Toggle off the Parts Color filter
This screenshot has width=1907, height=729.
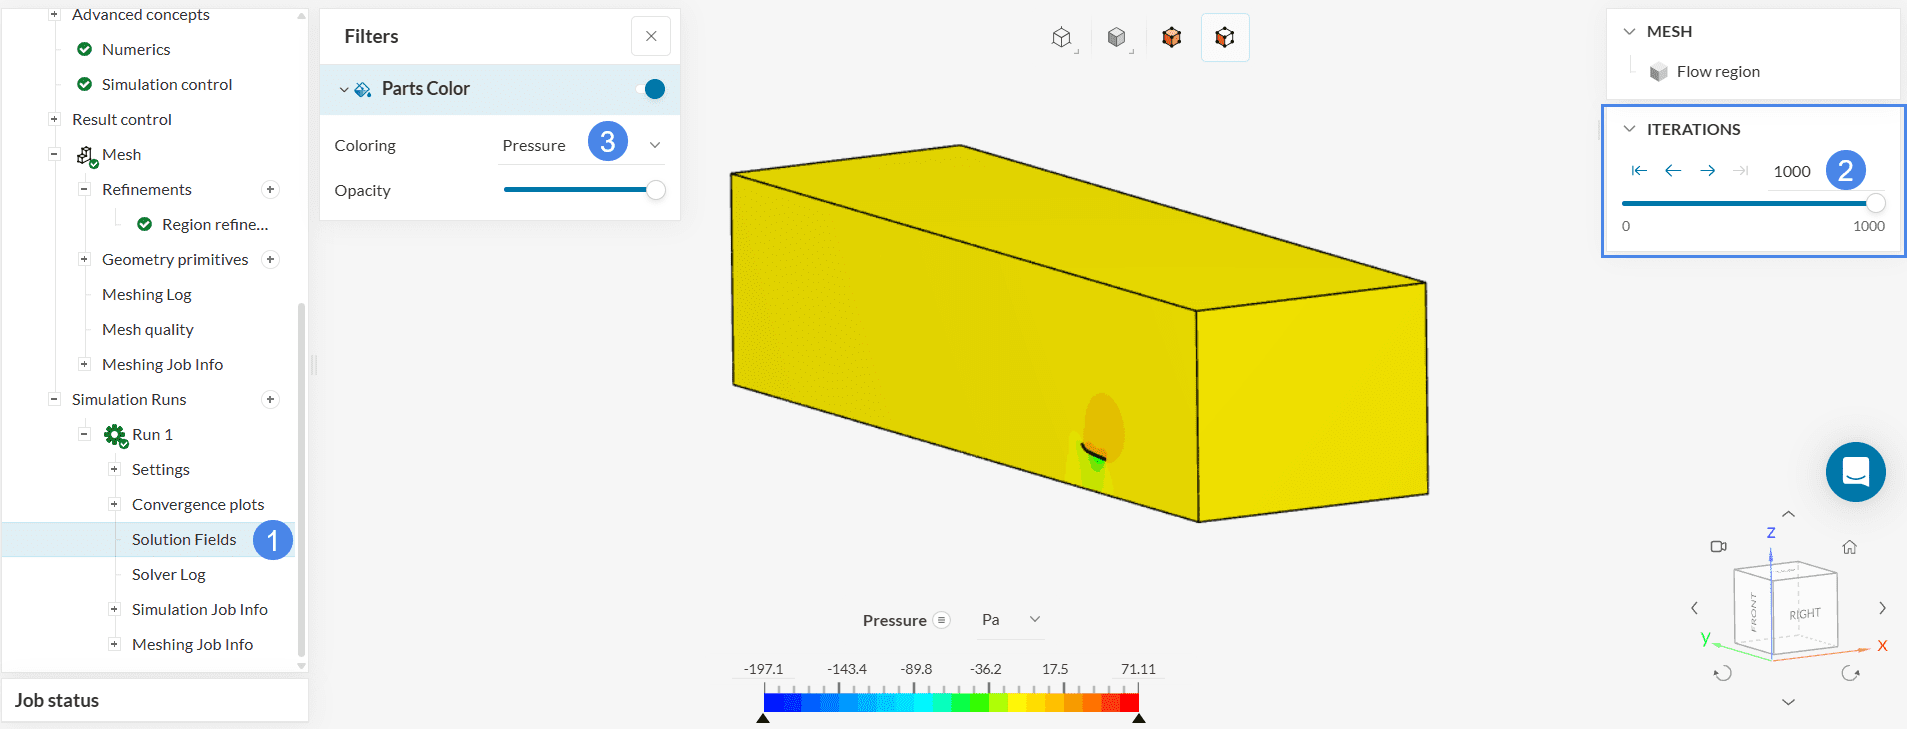click(x=651, y=89)
